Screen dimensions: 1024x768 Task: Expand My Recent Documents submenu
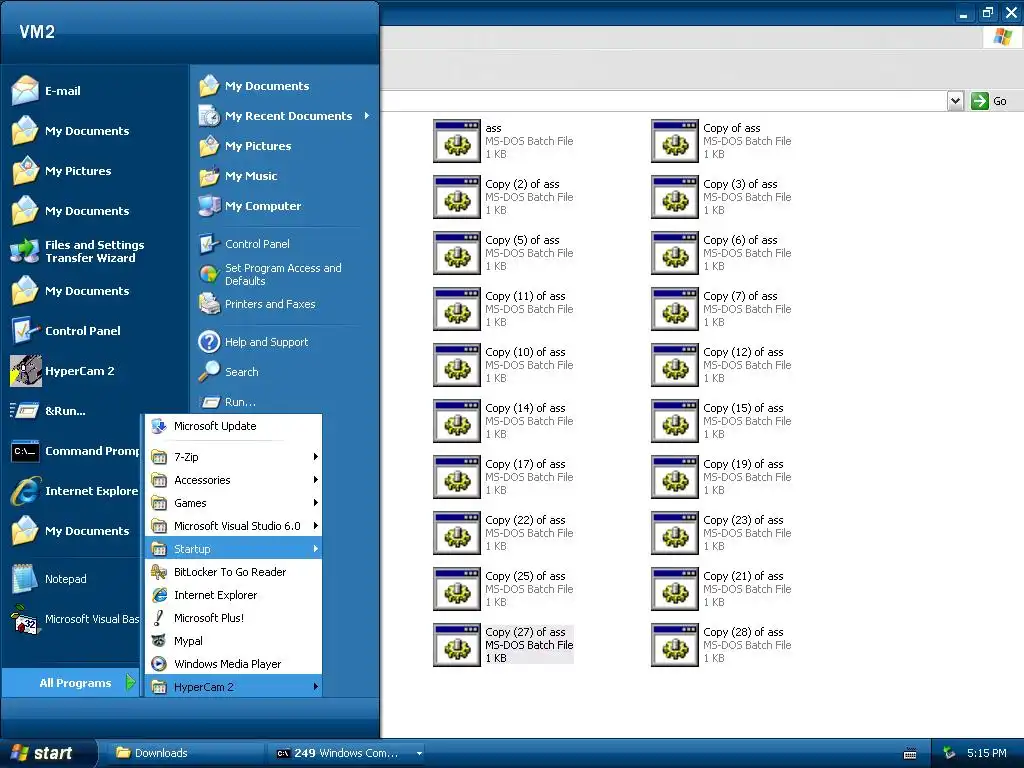click(x=284, y=116)
